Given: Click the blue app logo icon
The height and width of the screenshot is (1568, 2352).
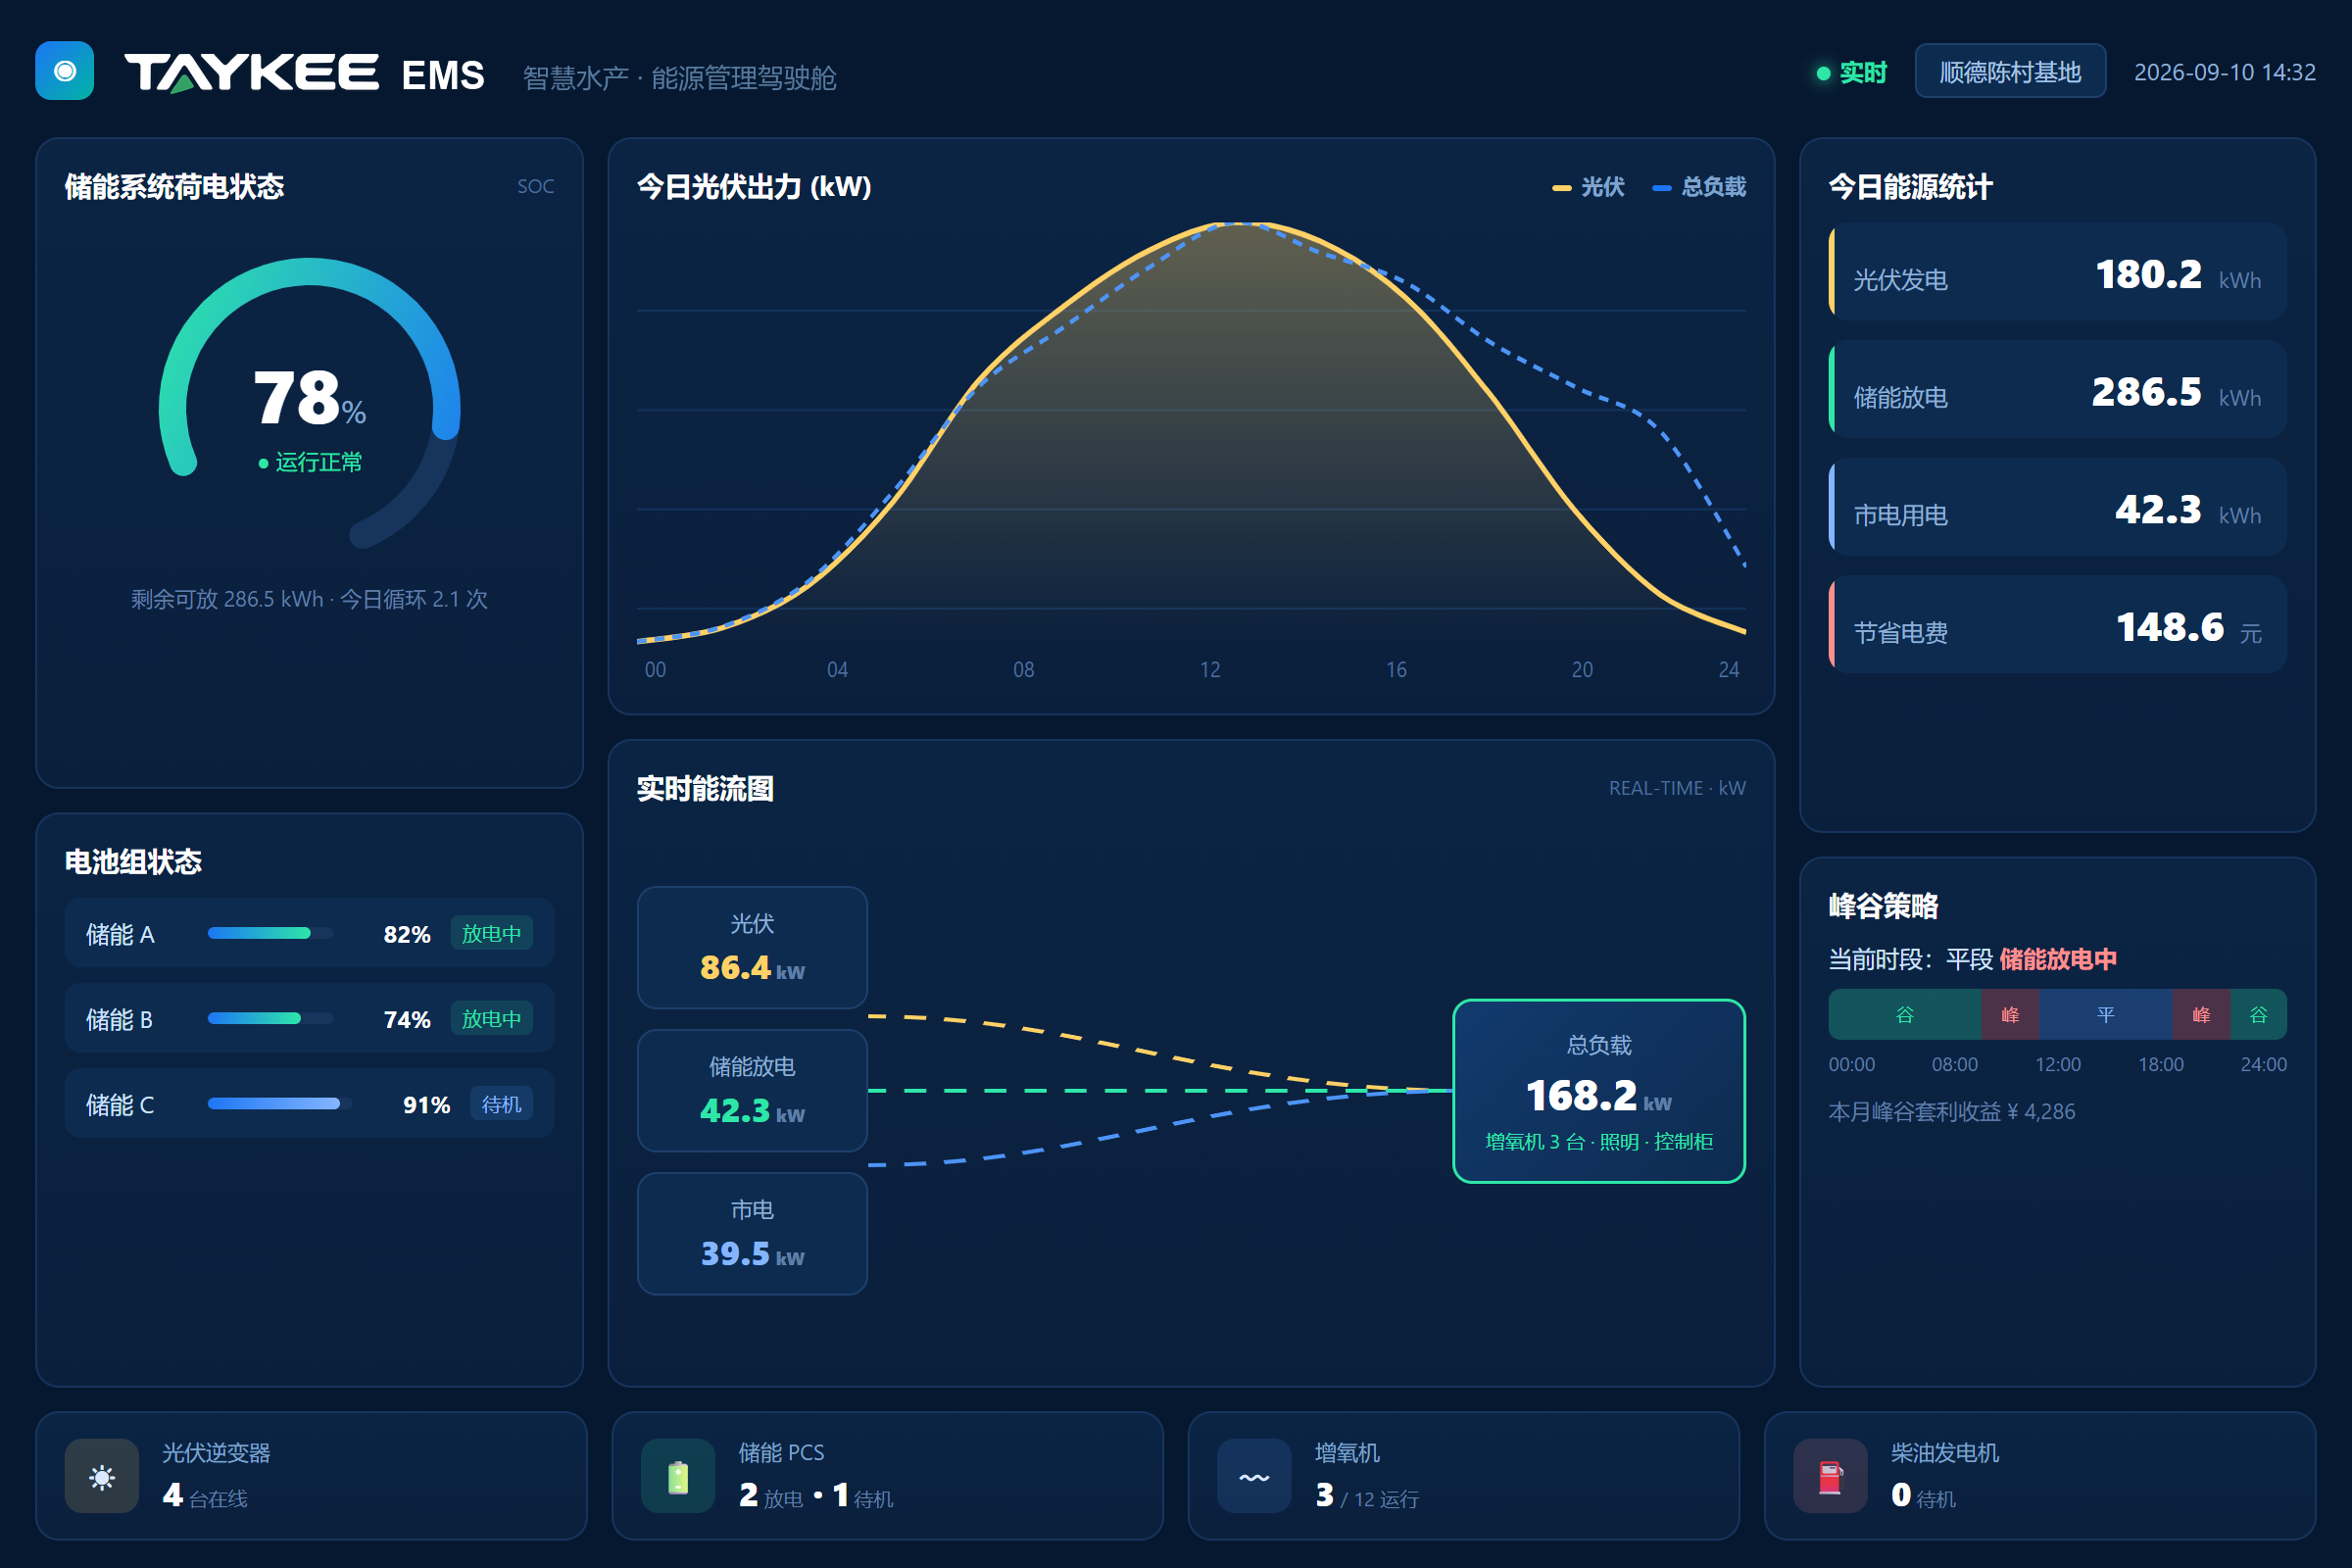Looking at the screenshot, I should [x=65, y=71].
